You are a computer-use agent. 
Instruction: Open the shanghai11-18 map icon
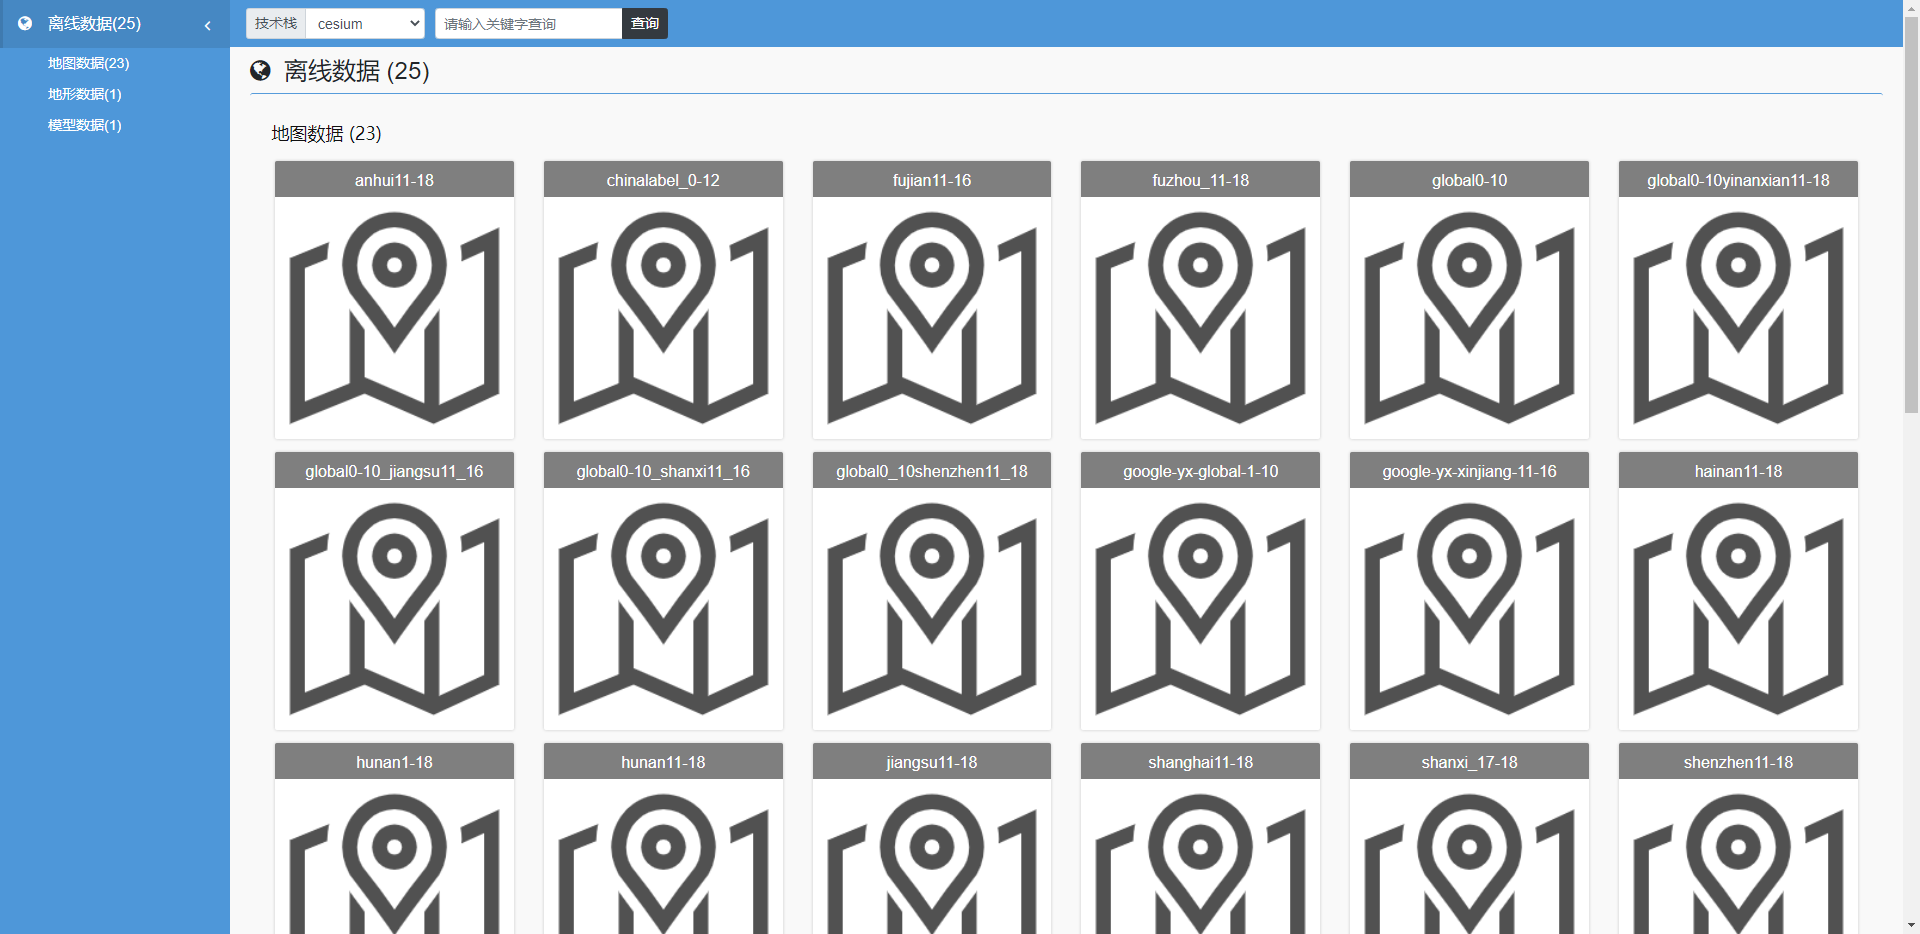coord(1200,864)
